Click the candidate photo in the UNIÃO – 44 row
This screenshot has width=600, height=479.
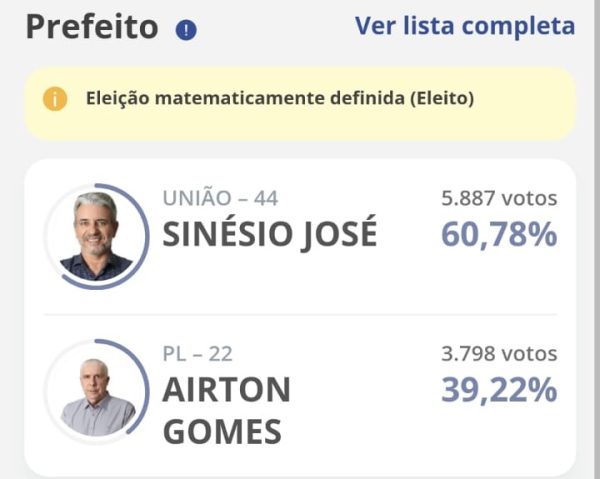point(96,236)
